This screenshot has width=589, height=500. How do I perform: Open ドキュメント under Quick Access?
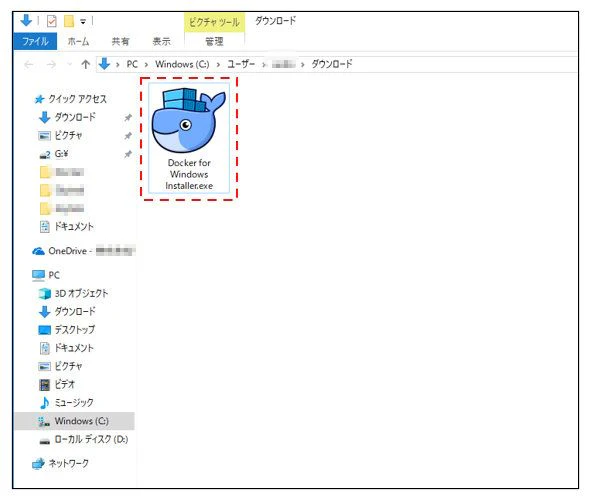pyautogui.click(x=74, y=227)
